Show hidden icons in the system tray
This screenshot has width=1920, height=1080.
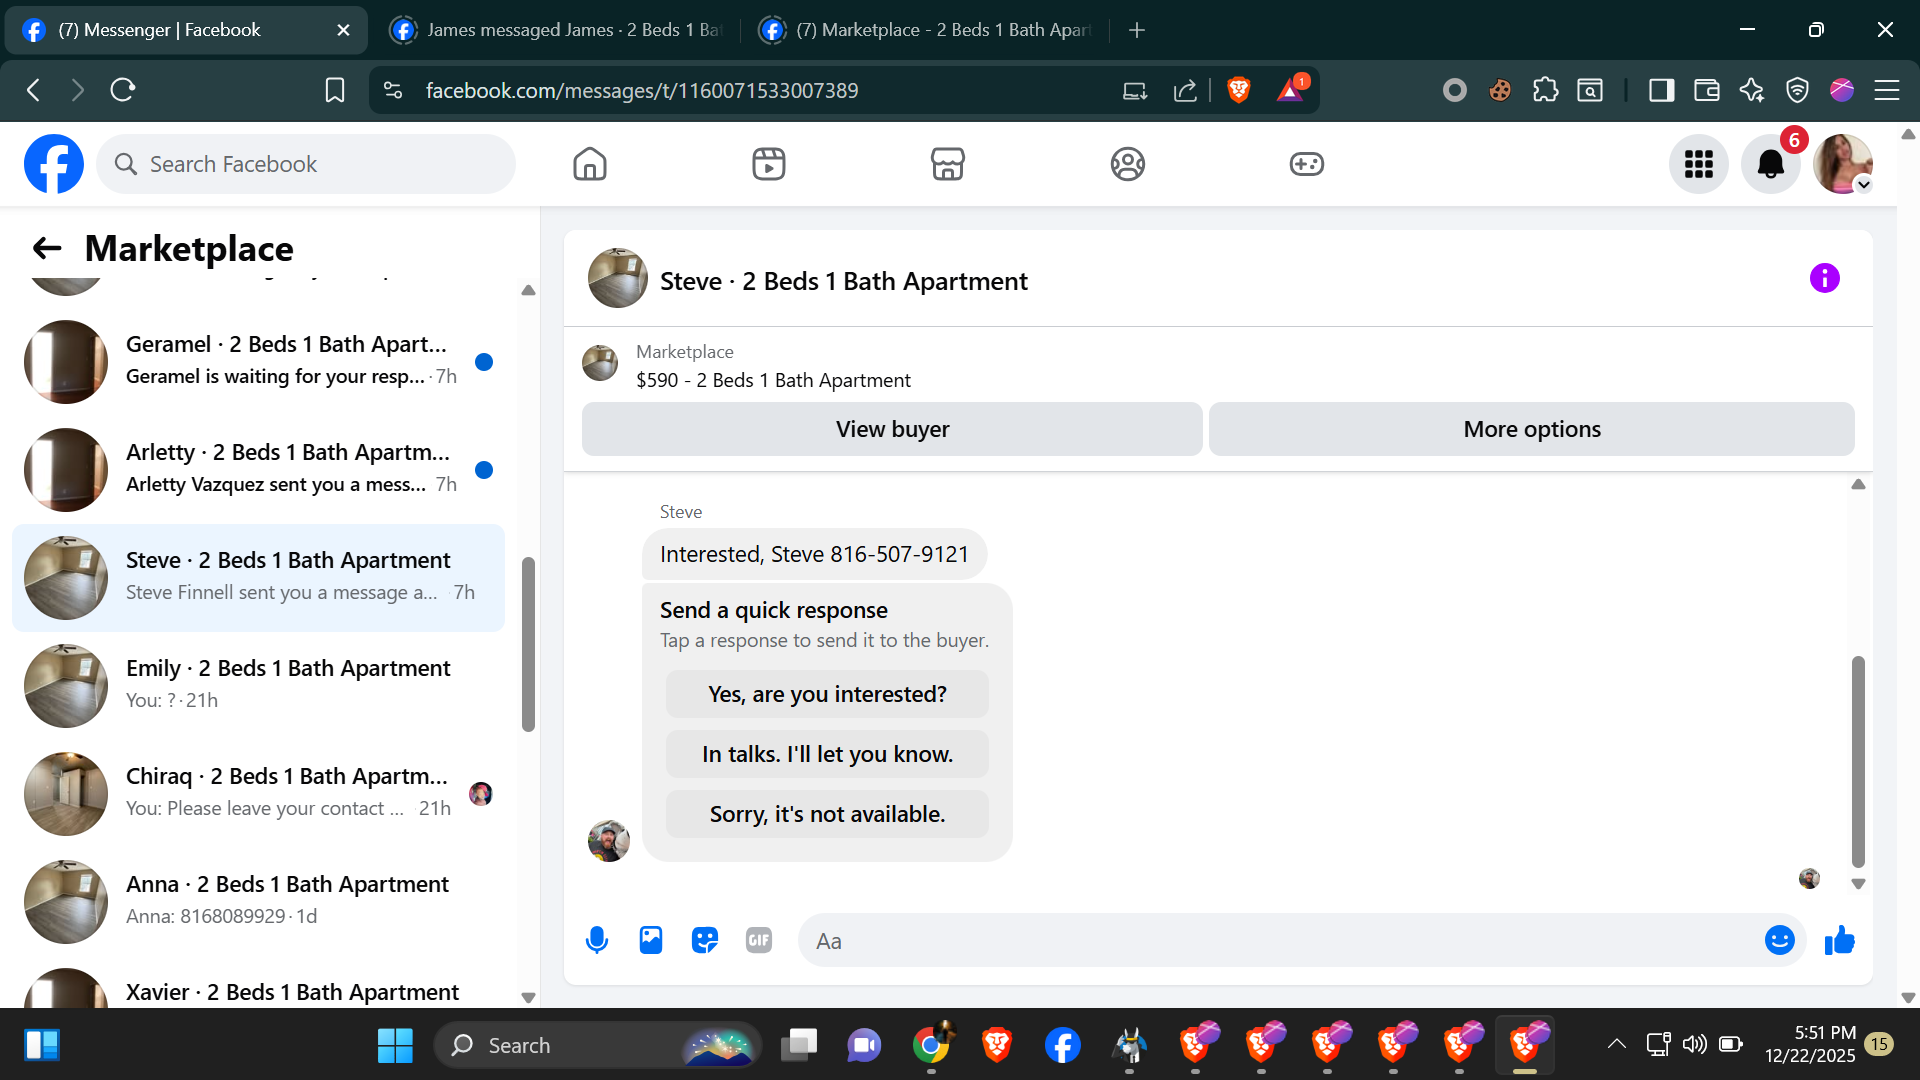[x=1616, y=1044]
